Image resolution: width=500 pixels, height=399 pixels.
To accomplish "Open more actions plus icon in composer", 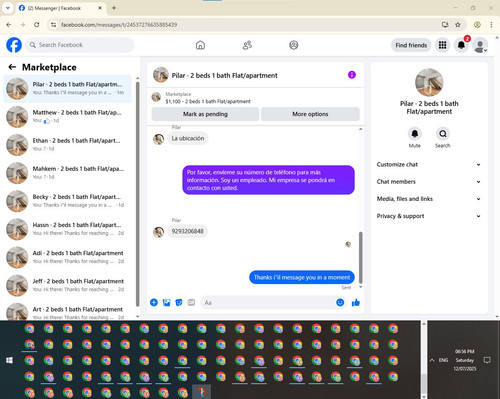I will point(154,302).
